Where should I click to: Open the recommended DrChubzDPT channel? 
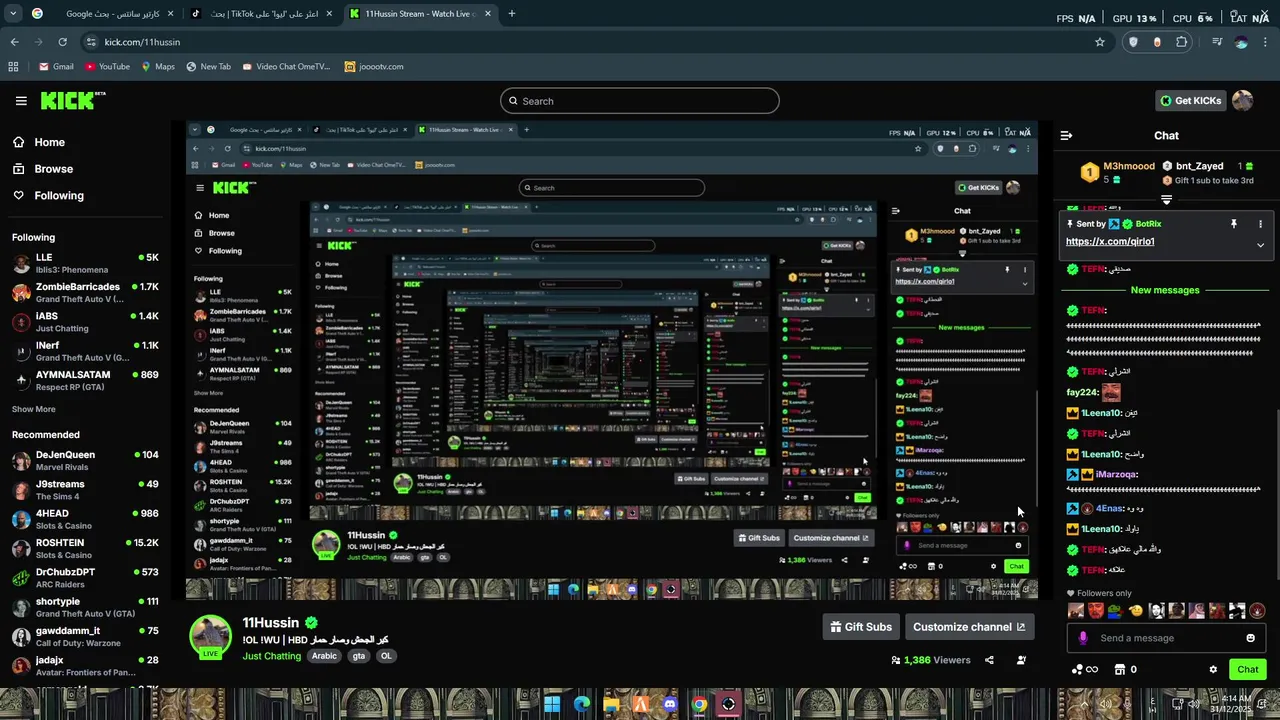[x=85, y=578]
